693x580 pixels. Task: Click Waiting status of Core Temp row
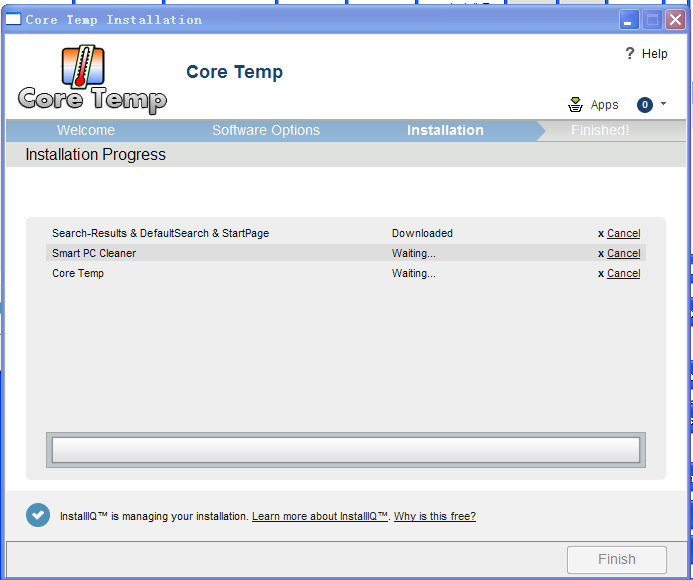tap(414, 273)
